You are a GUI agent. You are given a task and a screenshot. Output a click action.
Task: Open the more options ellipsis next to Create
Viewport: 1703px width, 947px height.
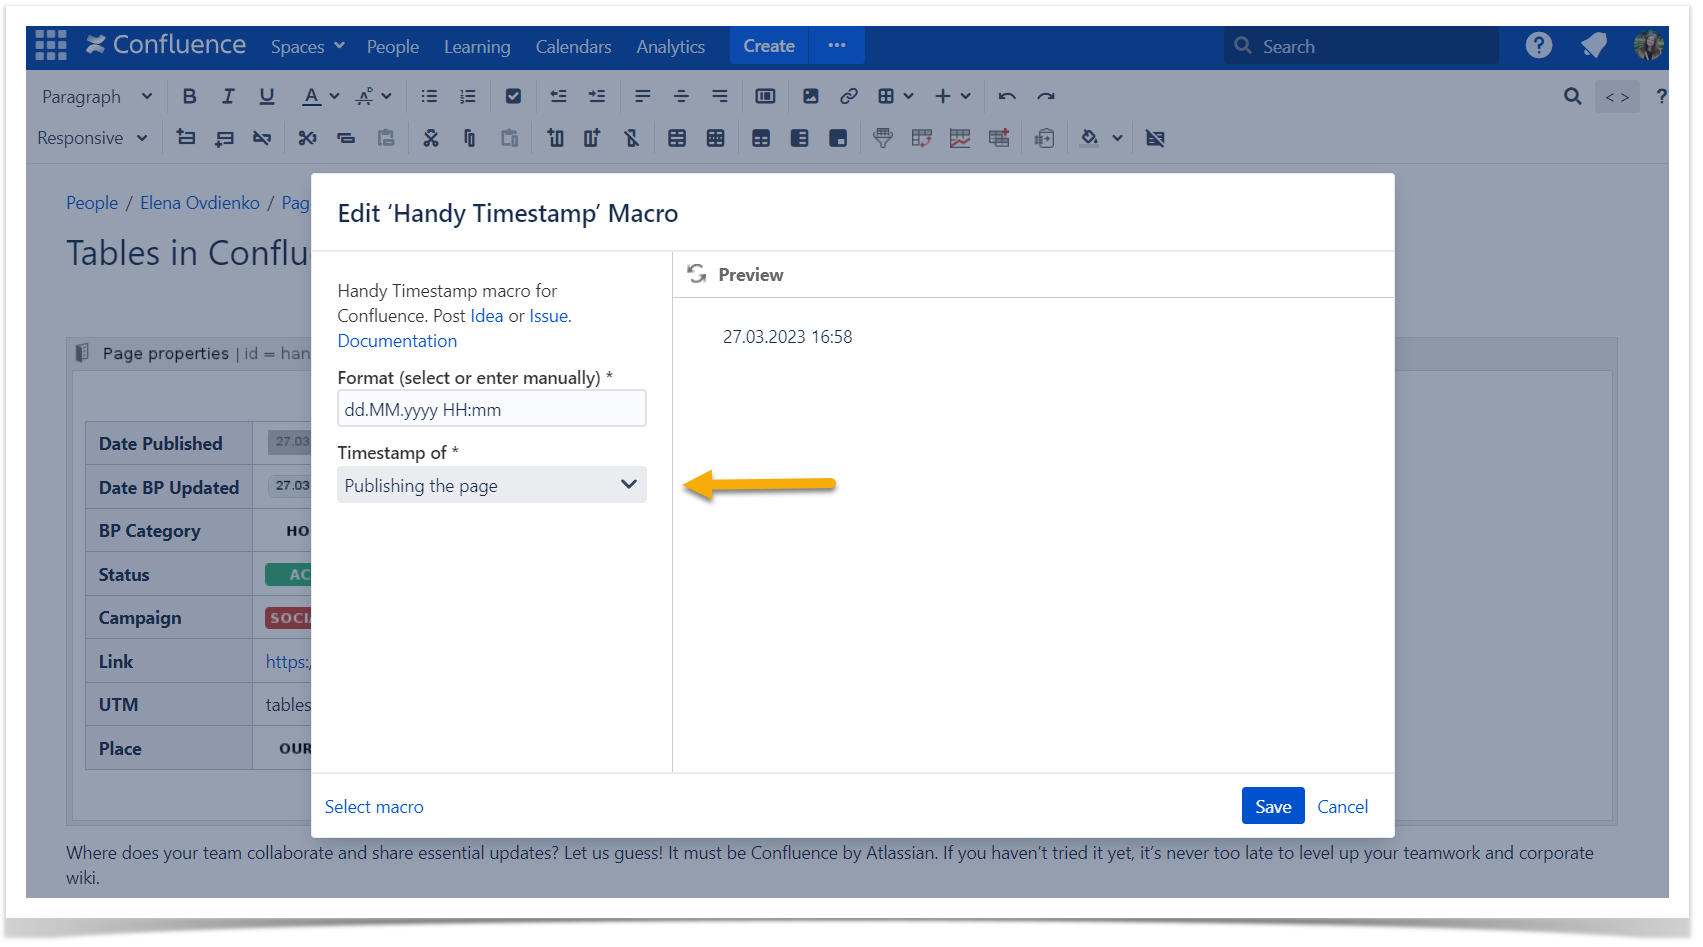coord(837,45)
